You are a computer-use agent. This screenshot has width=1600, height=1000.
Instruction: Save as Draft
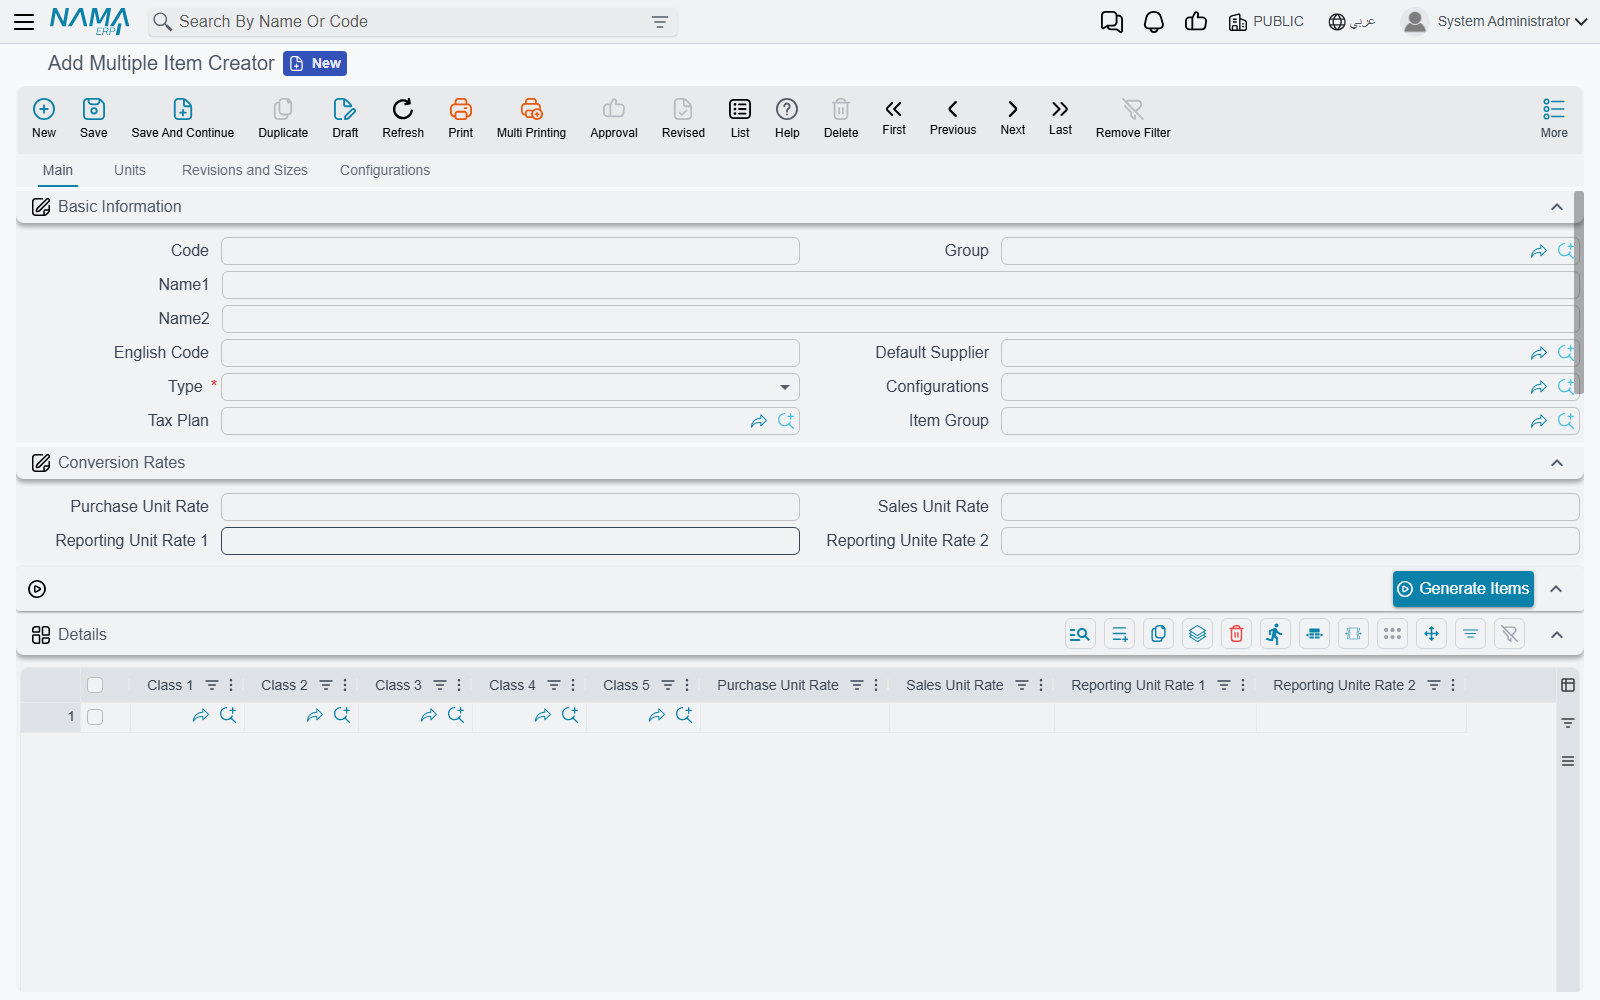pos(345,118)
